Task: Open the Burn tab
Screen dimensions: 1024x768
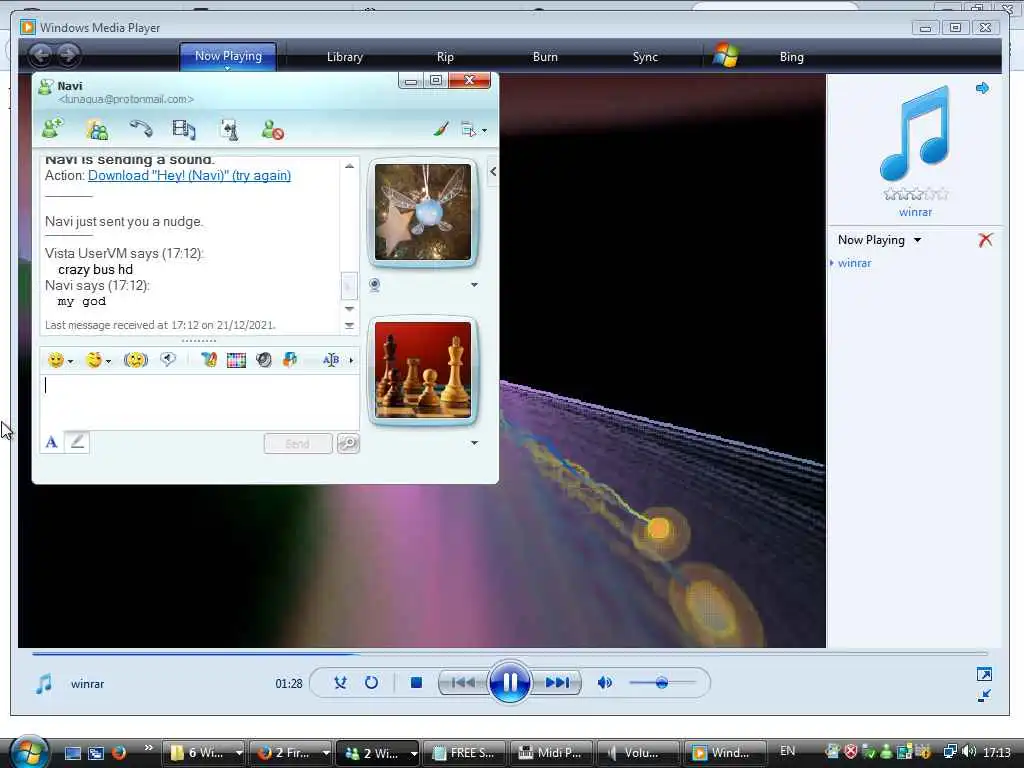Action: 545,57
